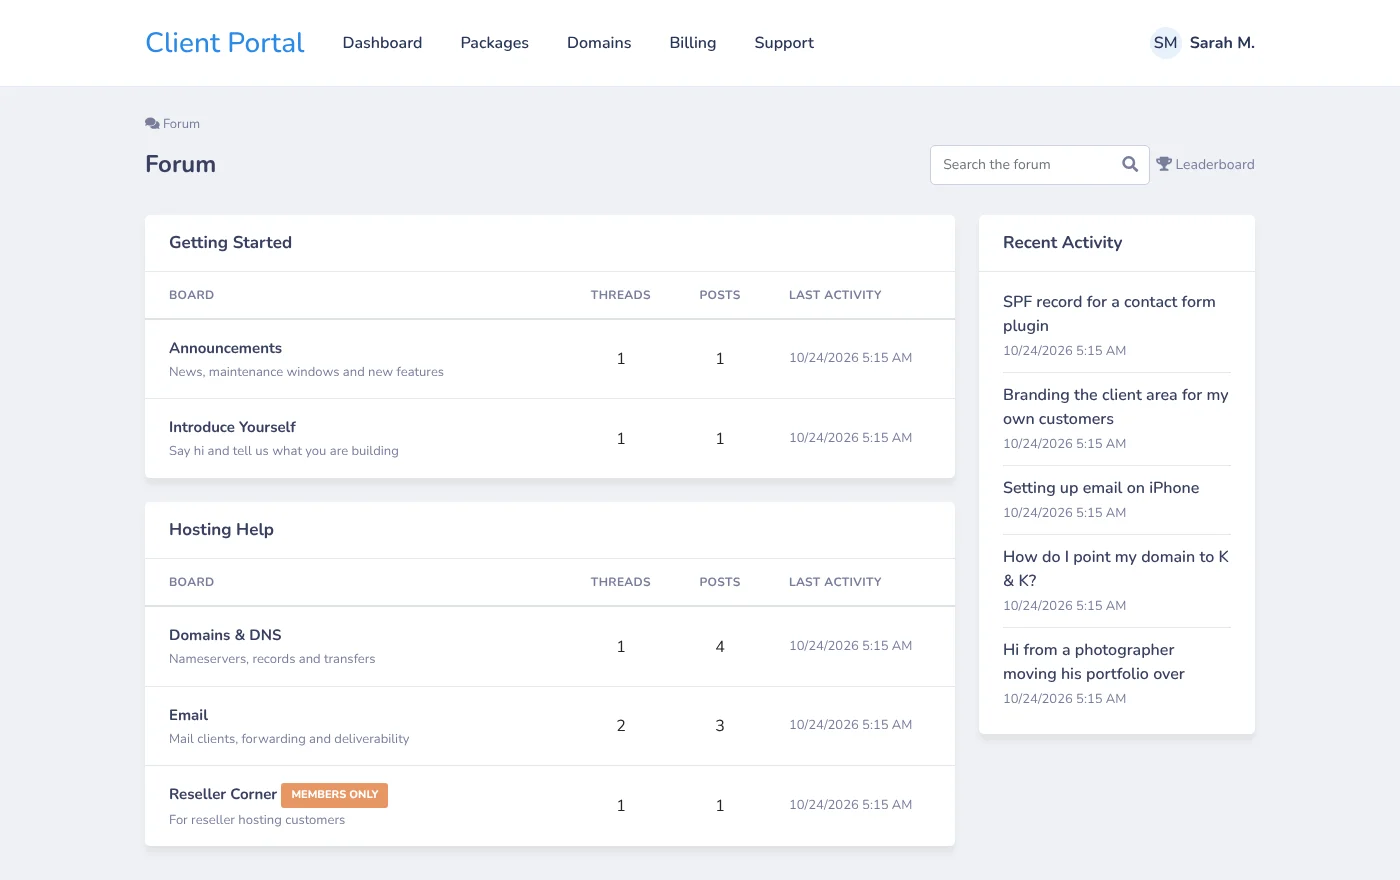Click 'For reseller hosting customers' description

(x=257, y=820)
